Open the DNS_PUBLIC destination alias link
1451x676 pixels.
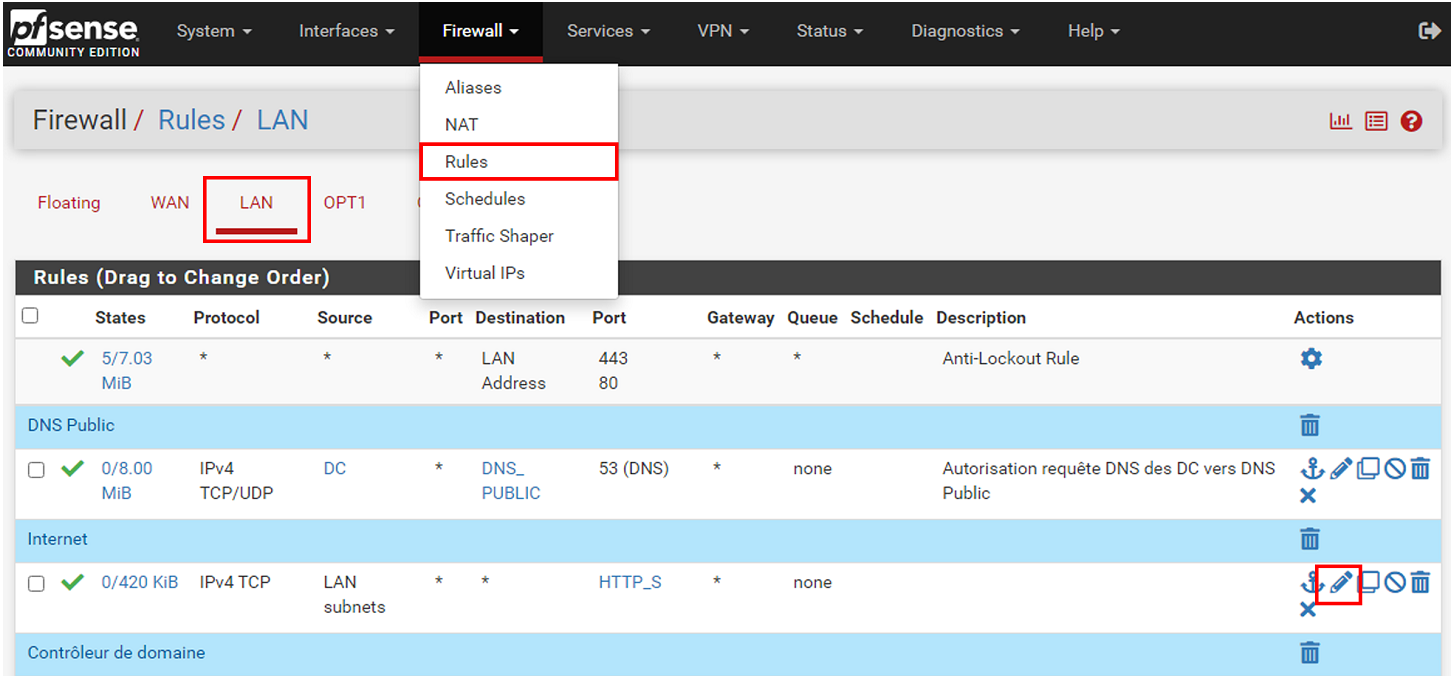click(x=510, y=480)
